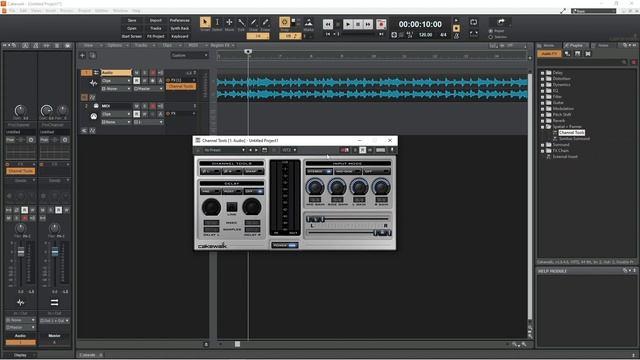This screenshot has width=640, height=360.
Task: Open Audio track None input dropdown
Action: (x=116, y=89)
